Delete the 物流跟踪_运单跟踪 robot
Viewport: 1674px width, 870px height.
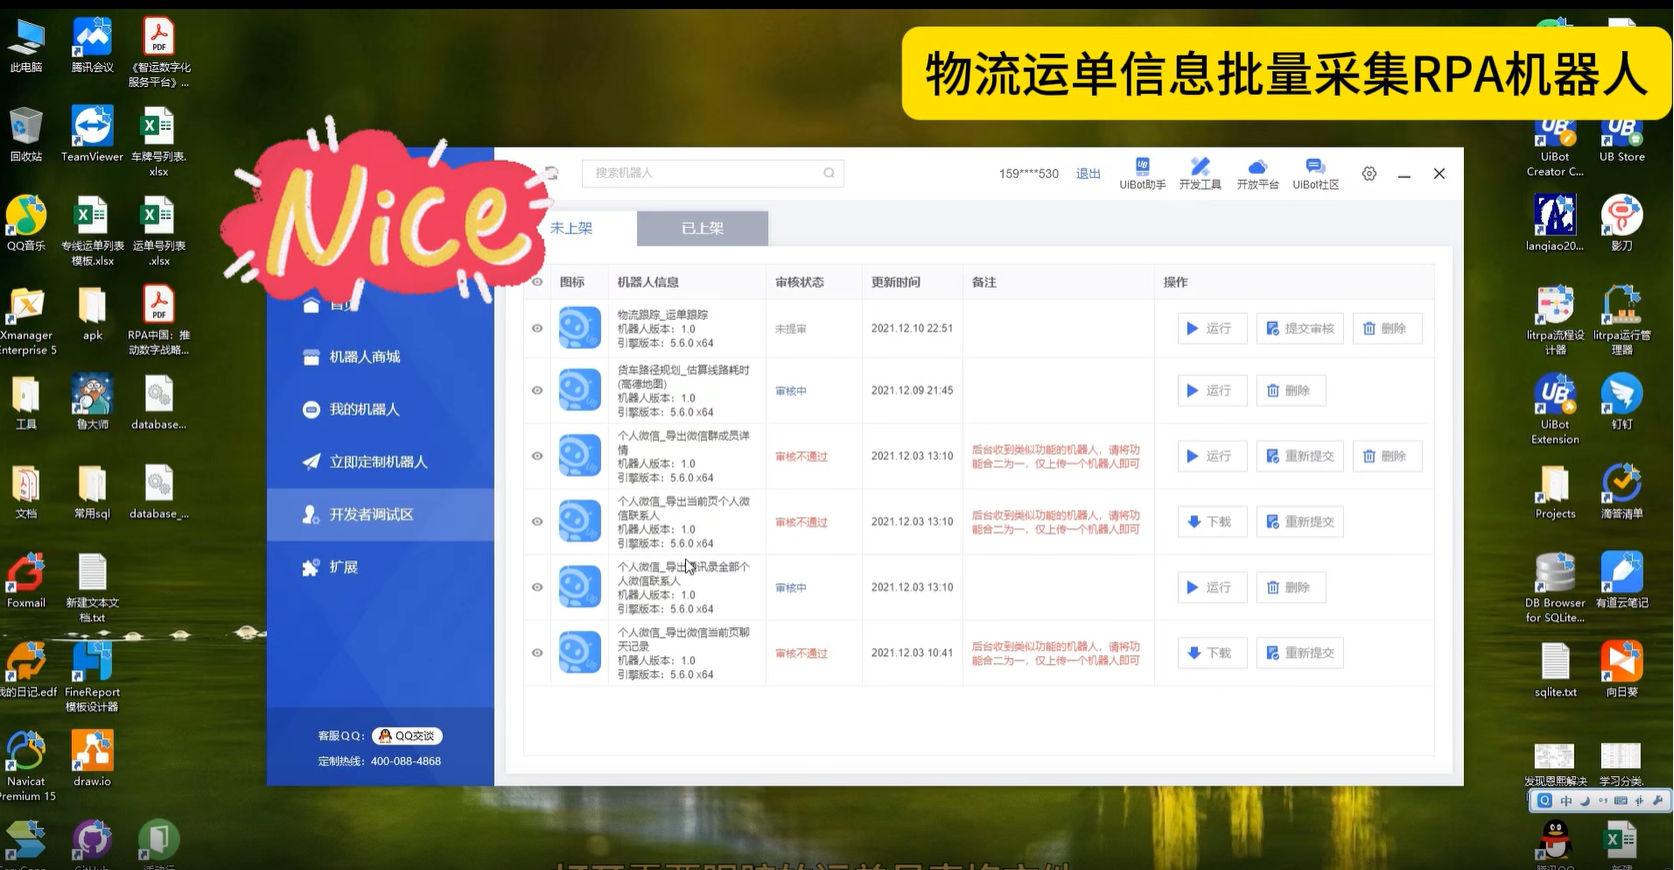coord(1387,328)
